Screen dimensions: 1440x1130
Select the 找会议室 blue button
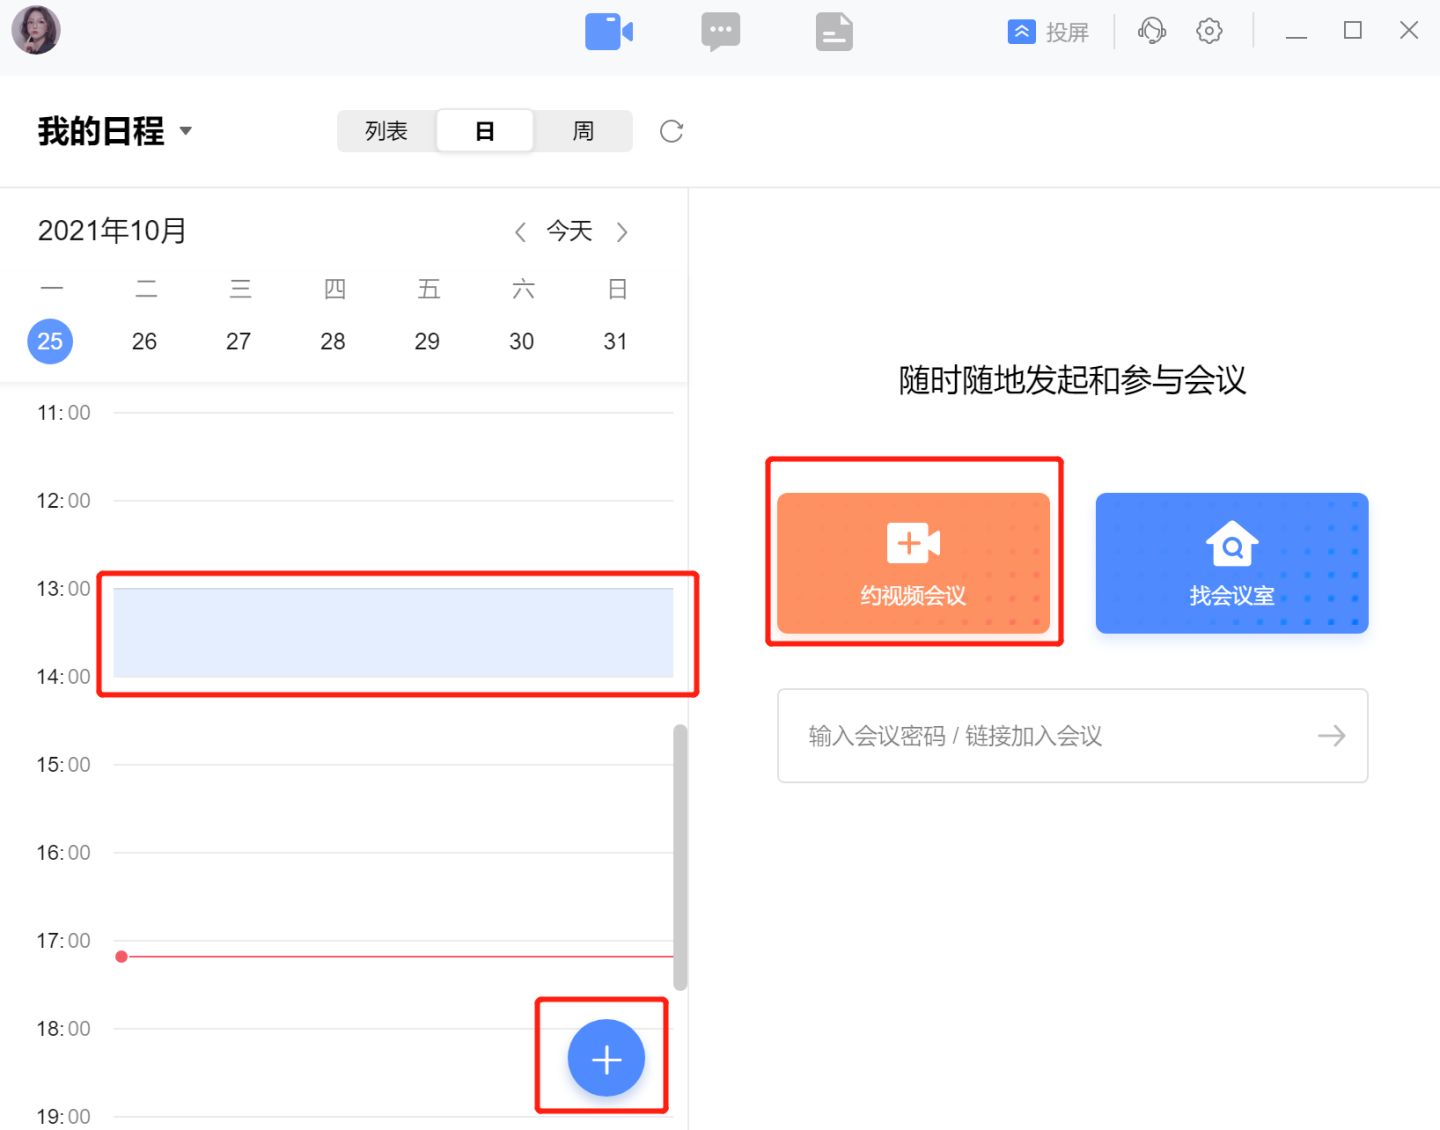click(1231, 562)
